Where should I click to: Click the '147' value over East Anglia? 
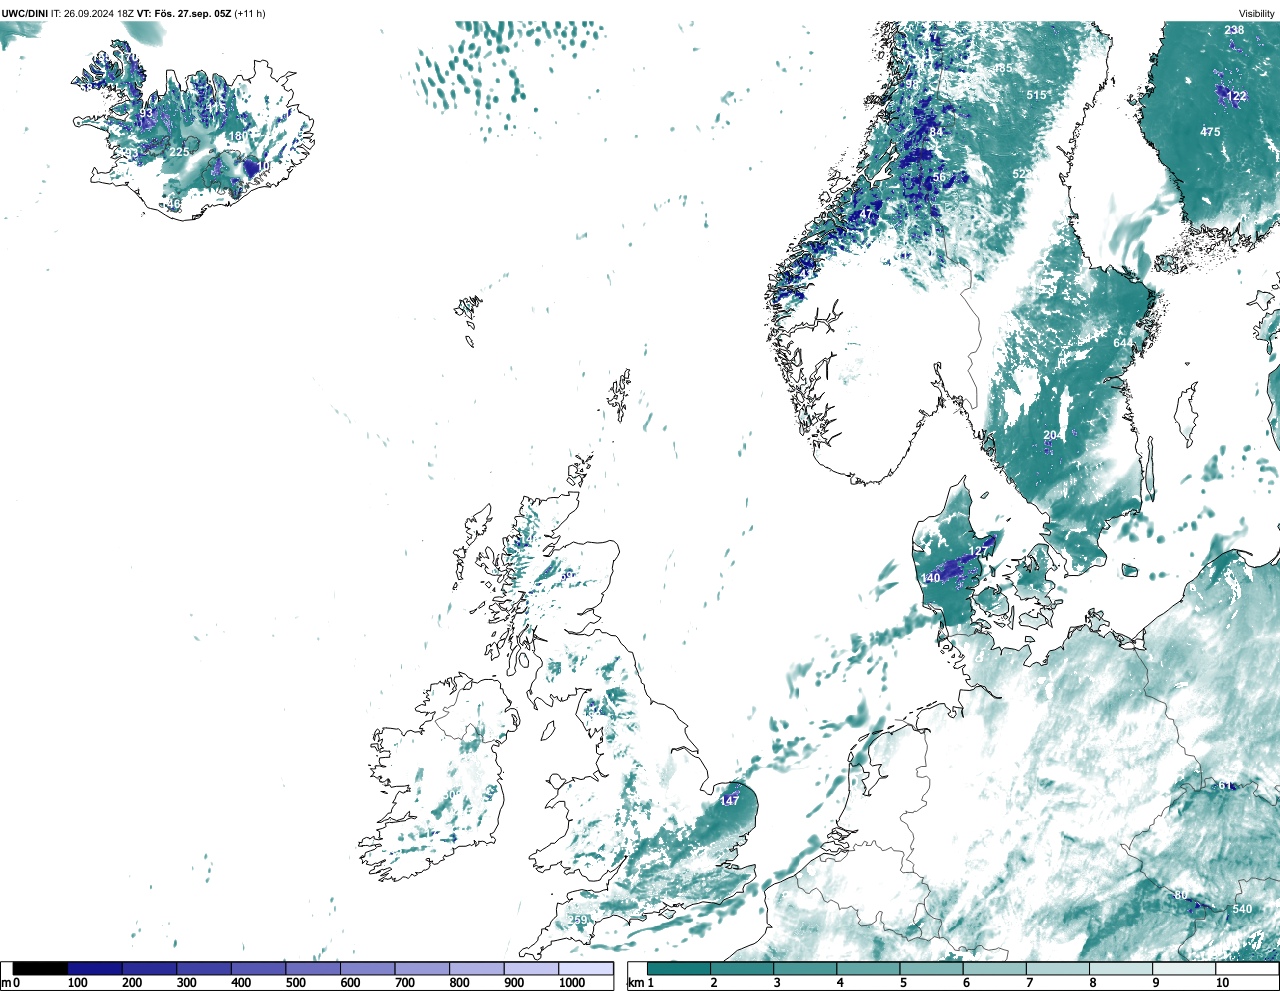click(730, 801)
